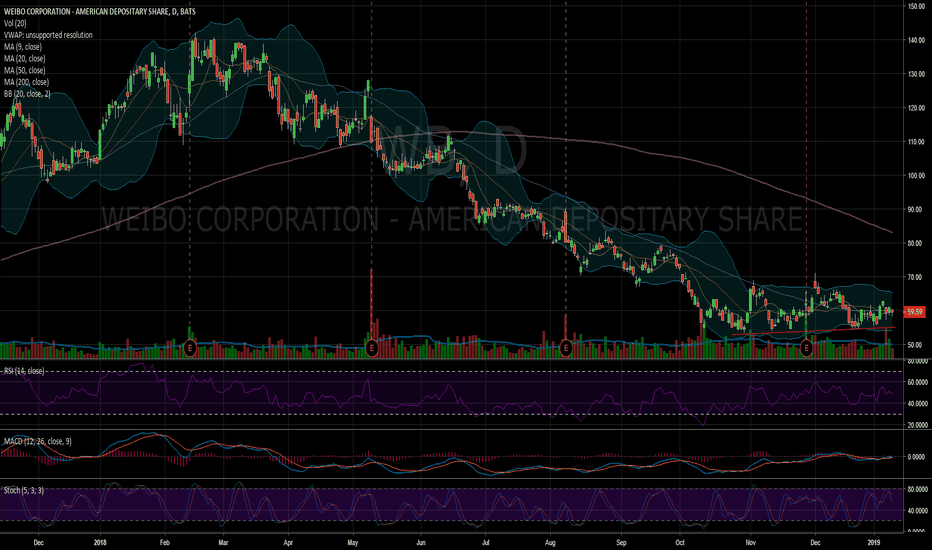The width and height of the screenshot is (932, 550).
Task: Click the 80.0000 Stoch axis label
Action: pyautogui.click(x=918, y=489)
